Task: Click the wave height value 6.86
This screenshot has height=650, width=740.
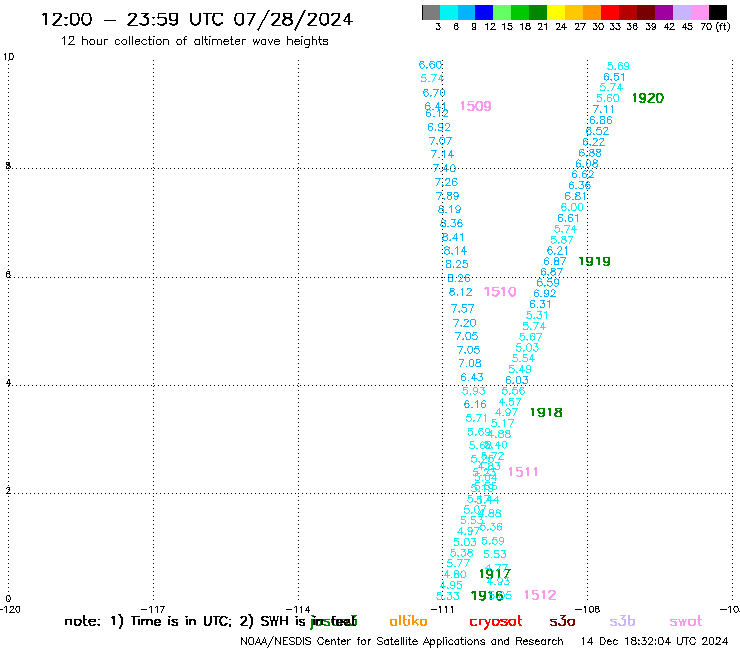Action: click(601, 120)
